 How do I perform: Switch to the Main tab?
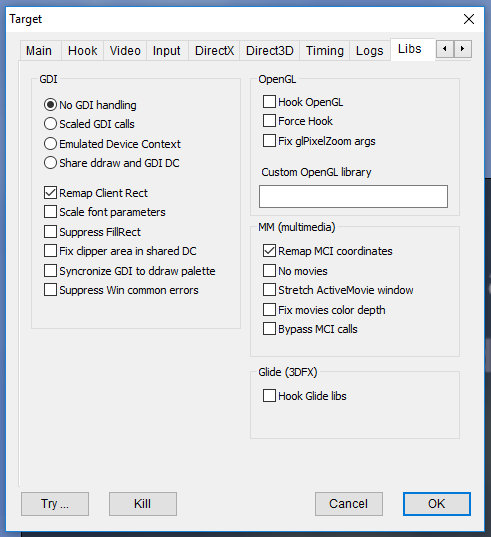[40, 51]
